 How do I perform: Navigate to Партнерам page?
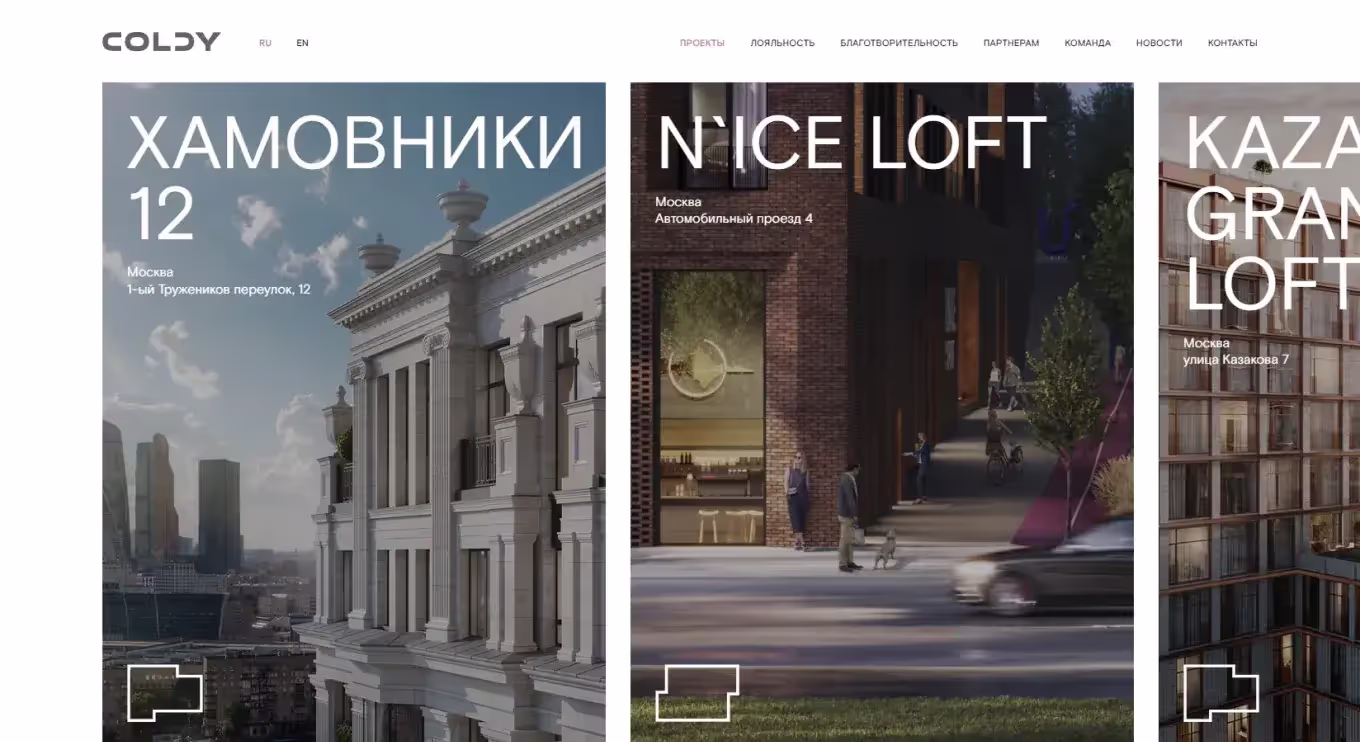(1010, 43)
